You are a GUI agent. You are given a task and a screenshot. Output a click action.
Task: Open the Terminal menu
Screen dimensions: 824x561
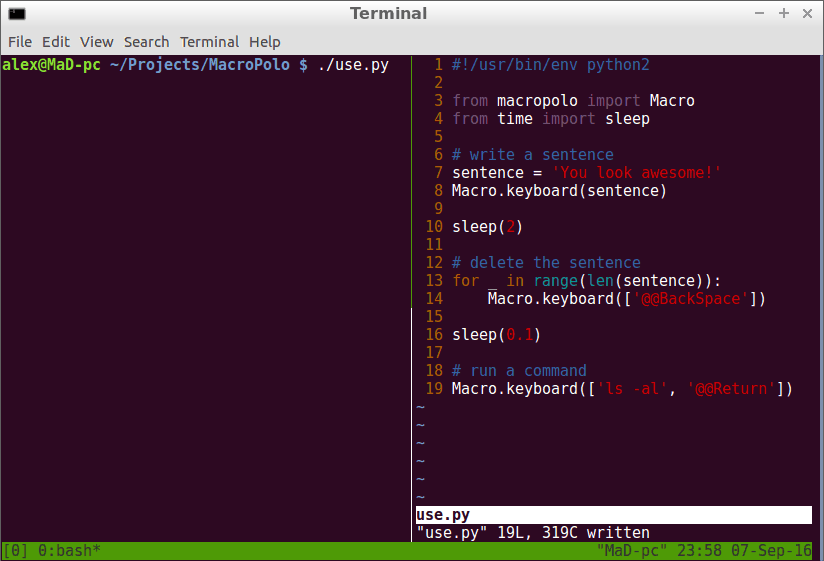pos(209,42)
